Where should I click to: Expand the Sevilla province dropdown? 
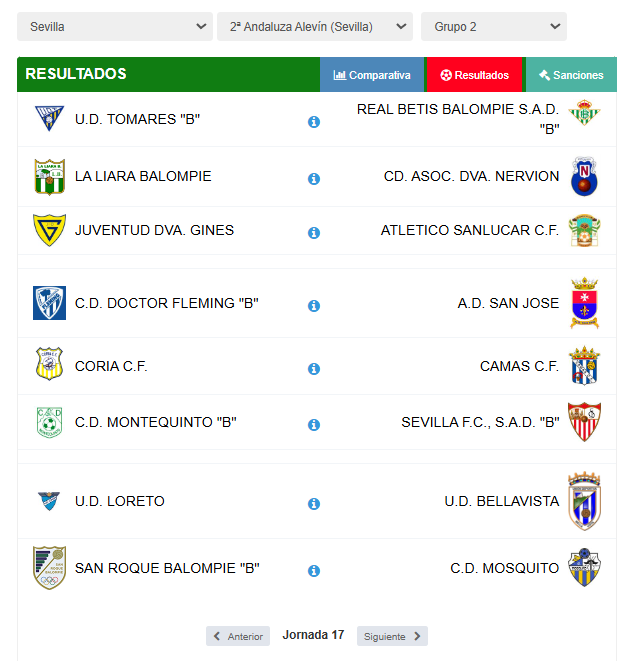click(115, 27)
